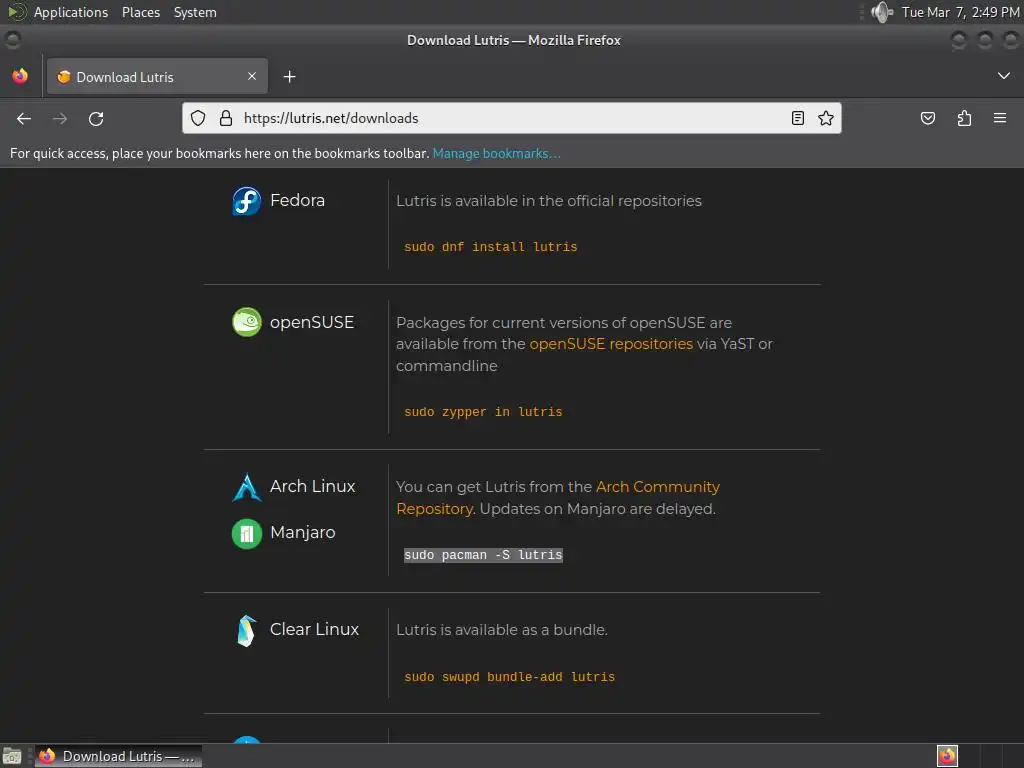The height and width of the screenshot is (768, 1024).
Task: Click the Fedora logo icon
Action: [247, 201]
